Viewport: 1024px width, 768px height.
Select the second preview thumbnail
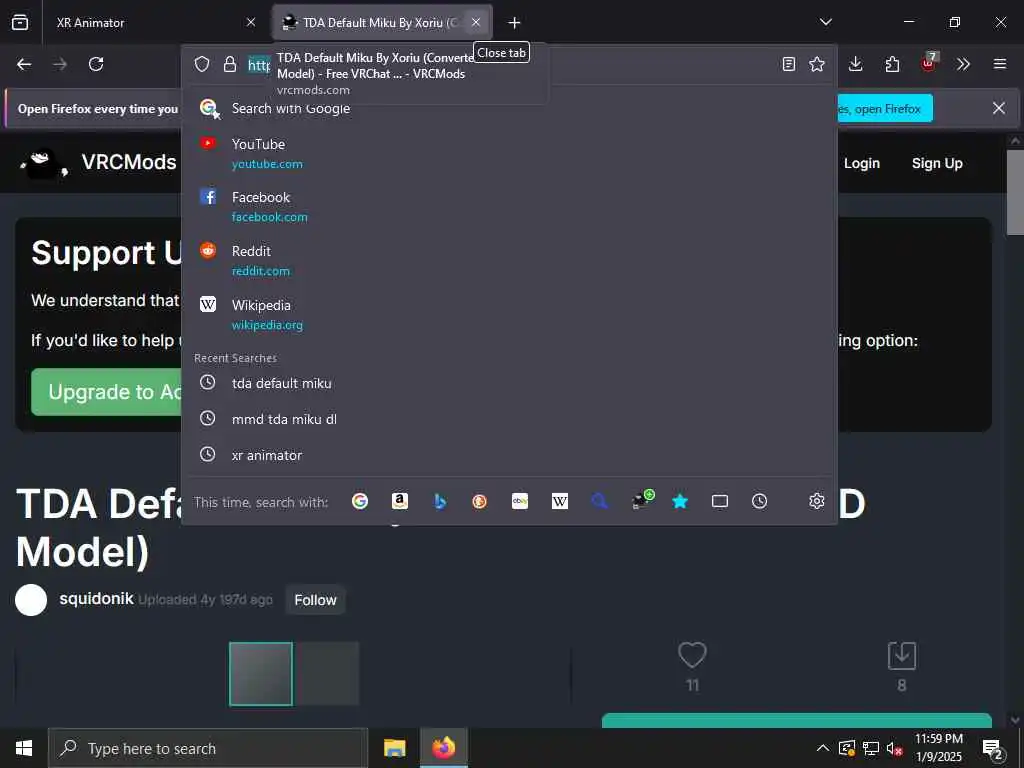click(x=327, y=673)
